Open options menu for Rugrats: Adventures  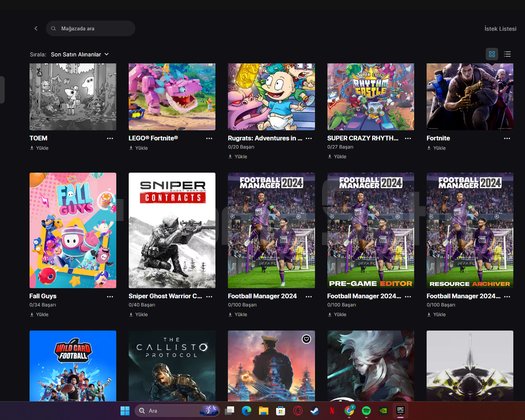click(x=309, y=138)
